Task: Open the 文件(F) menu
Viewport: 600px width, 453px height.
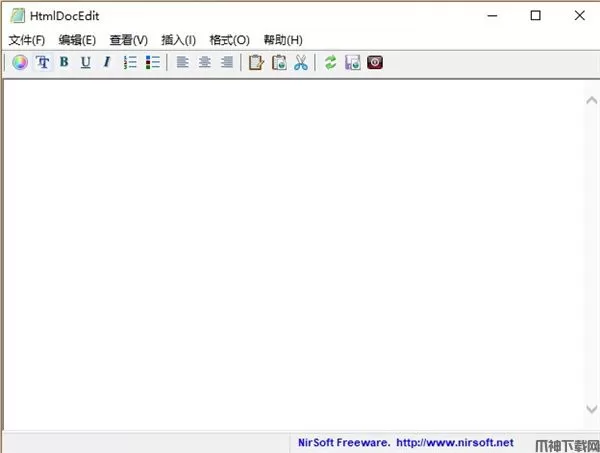Action: point(27,40)
